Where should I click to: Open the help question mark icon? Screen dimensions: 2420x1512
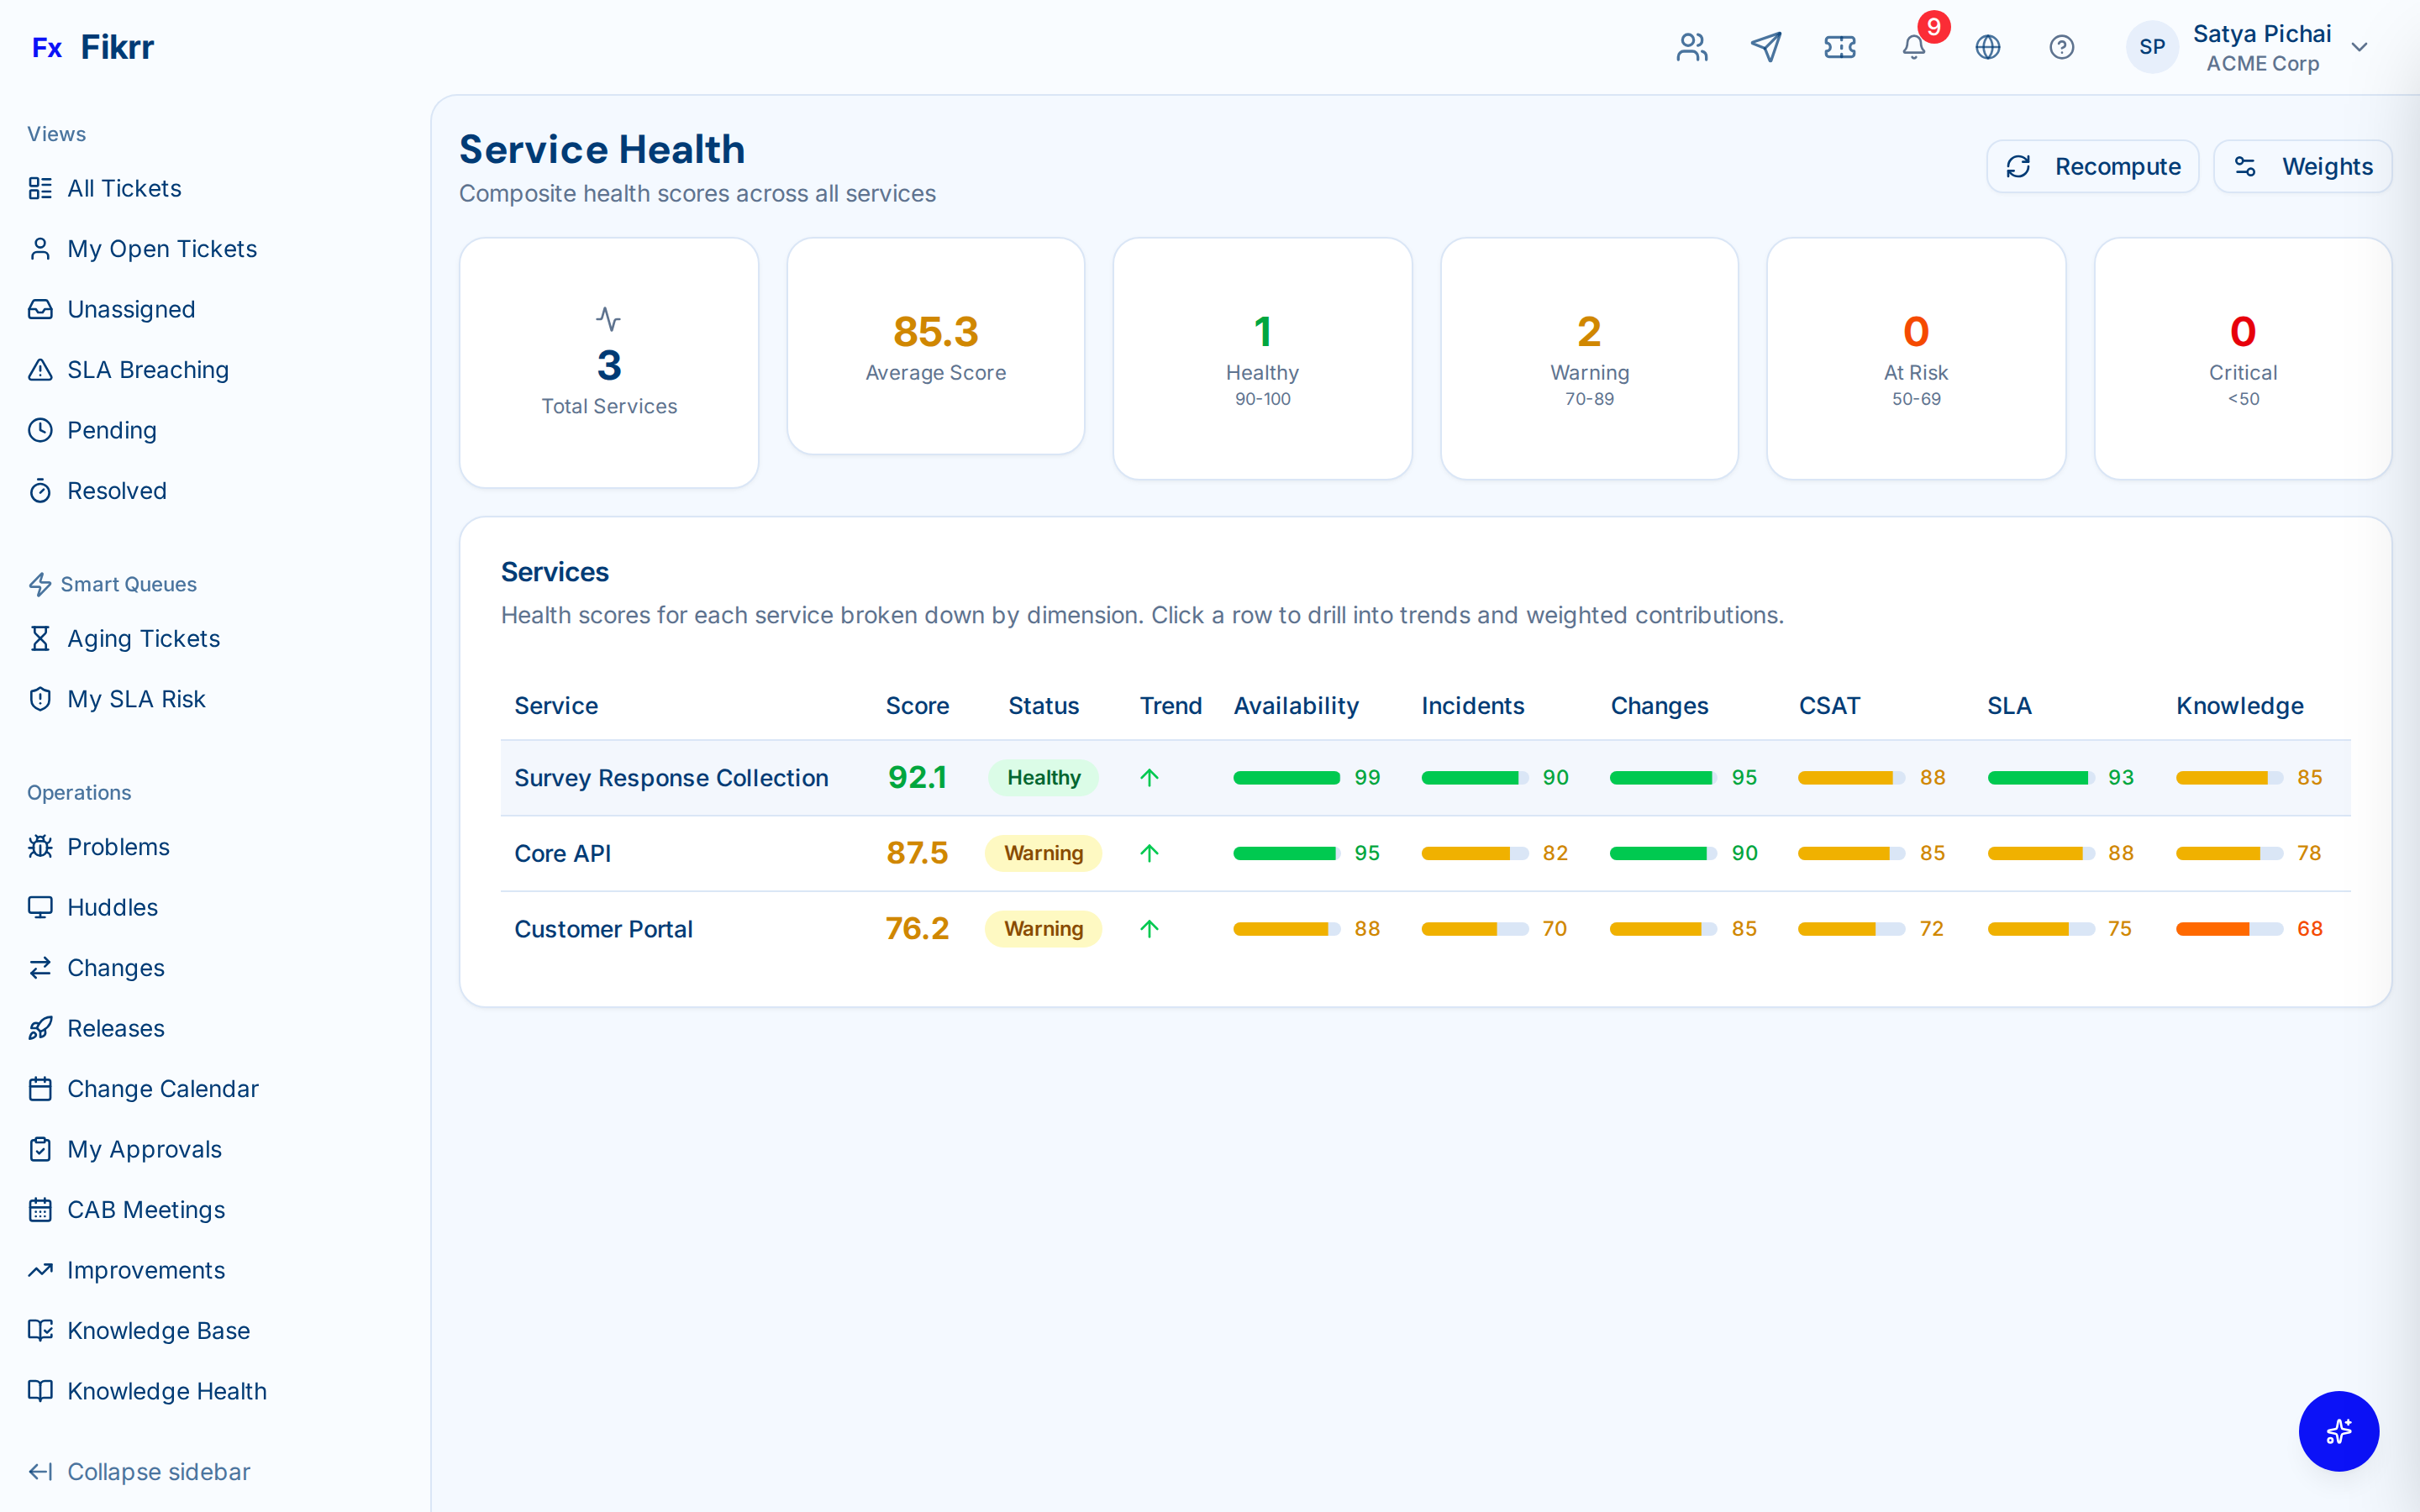click(x=2062, y=47)
